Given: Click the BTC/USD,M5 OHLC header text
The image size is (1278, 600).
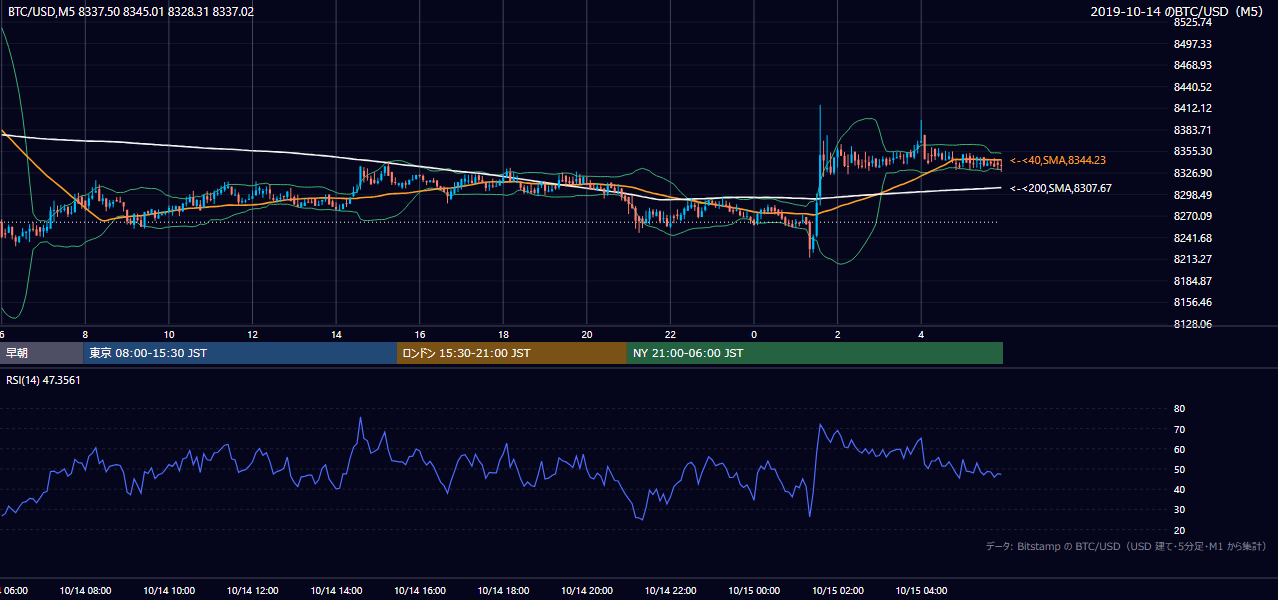Looking at the screenshot, I should coord(131,12).
